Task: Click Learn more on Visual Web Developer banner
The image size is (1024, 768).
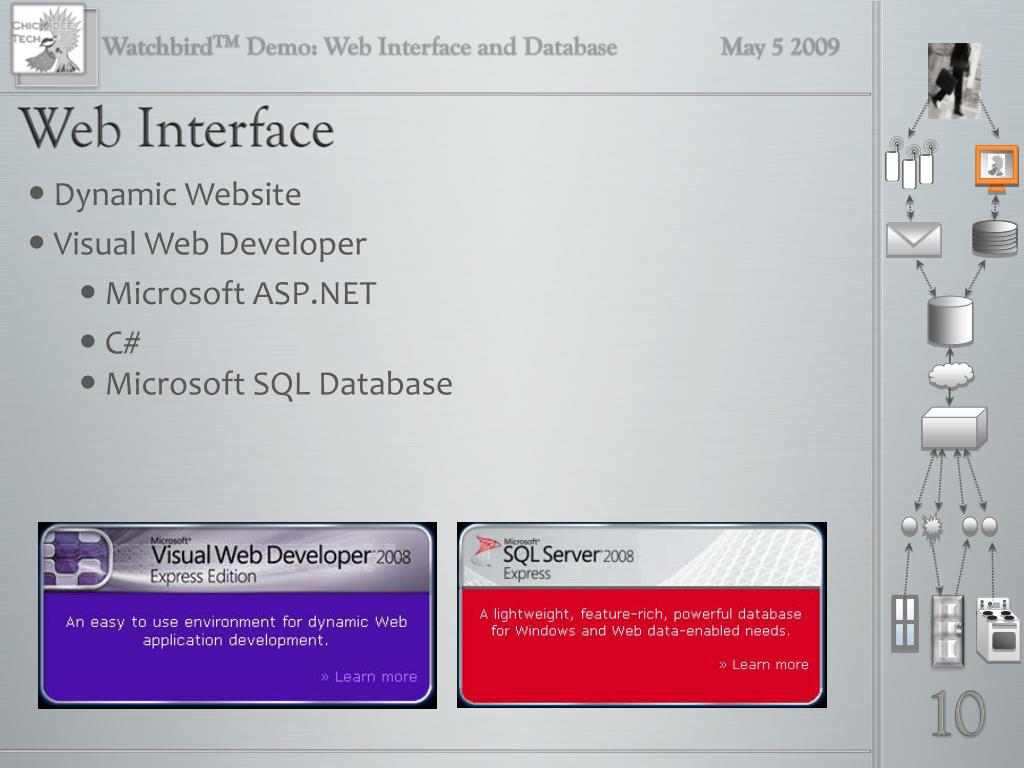Action: (369, 677)
